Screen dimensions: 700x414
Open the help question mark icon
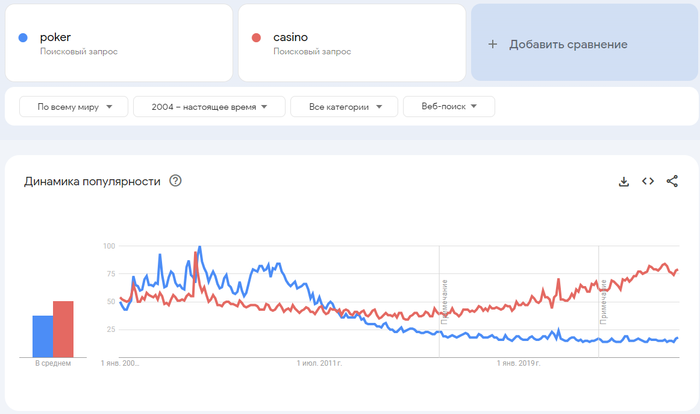(x=176, y=181)
